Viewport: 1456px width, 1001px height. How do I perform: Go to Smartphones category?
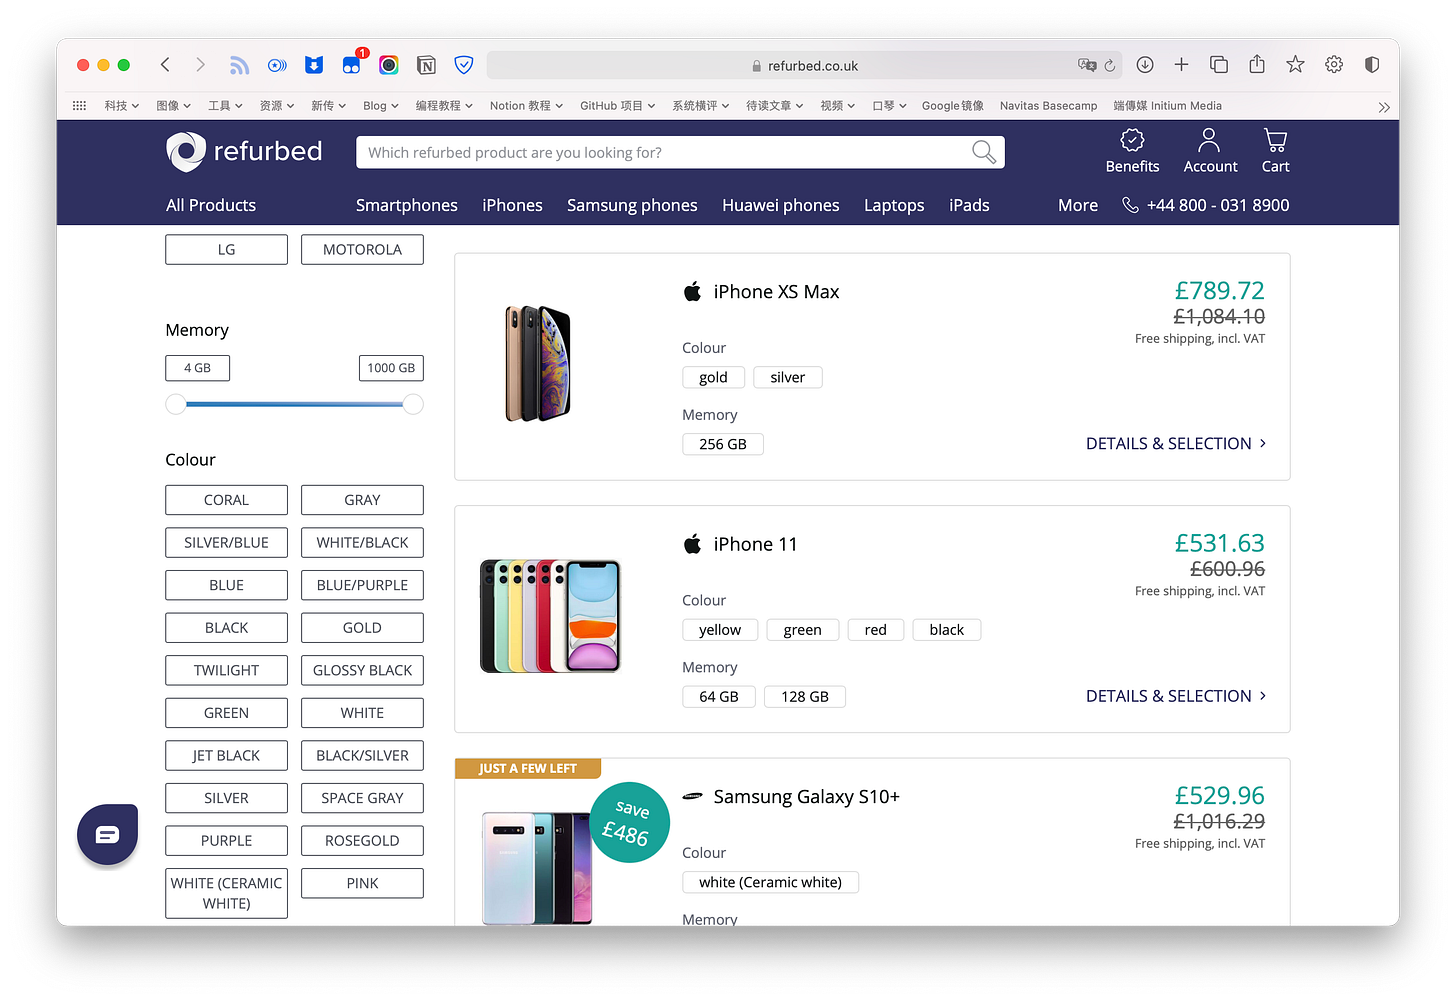click(407, 205)
